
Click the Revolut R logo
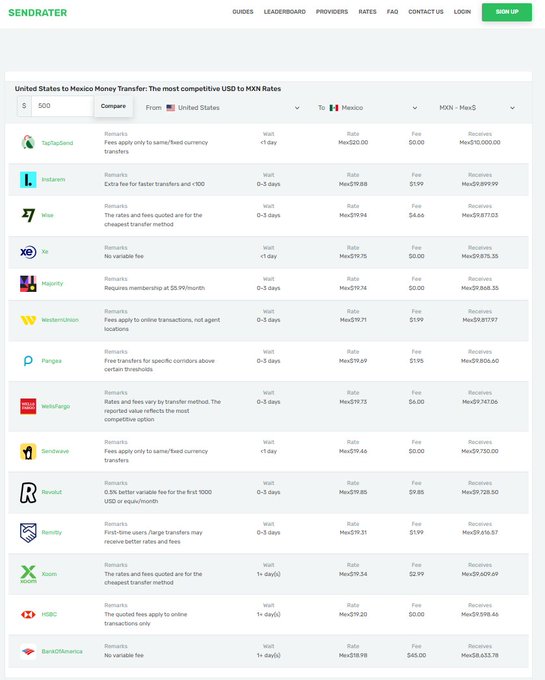pos(28,493)
